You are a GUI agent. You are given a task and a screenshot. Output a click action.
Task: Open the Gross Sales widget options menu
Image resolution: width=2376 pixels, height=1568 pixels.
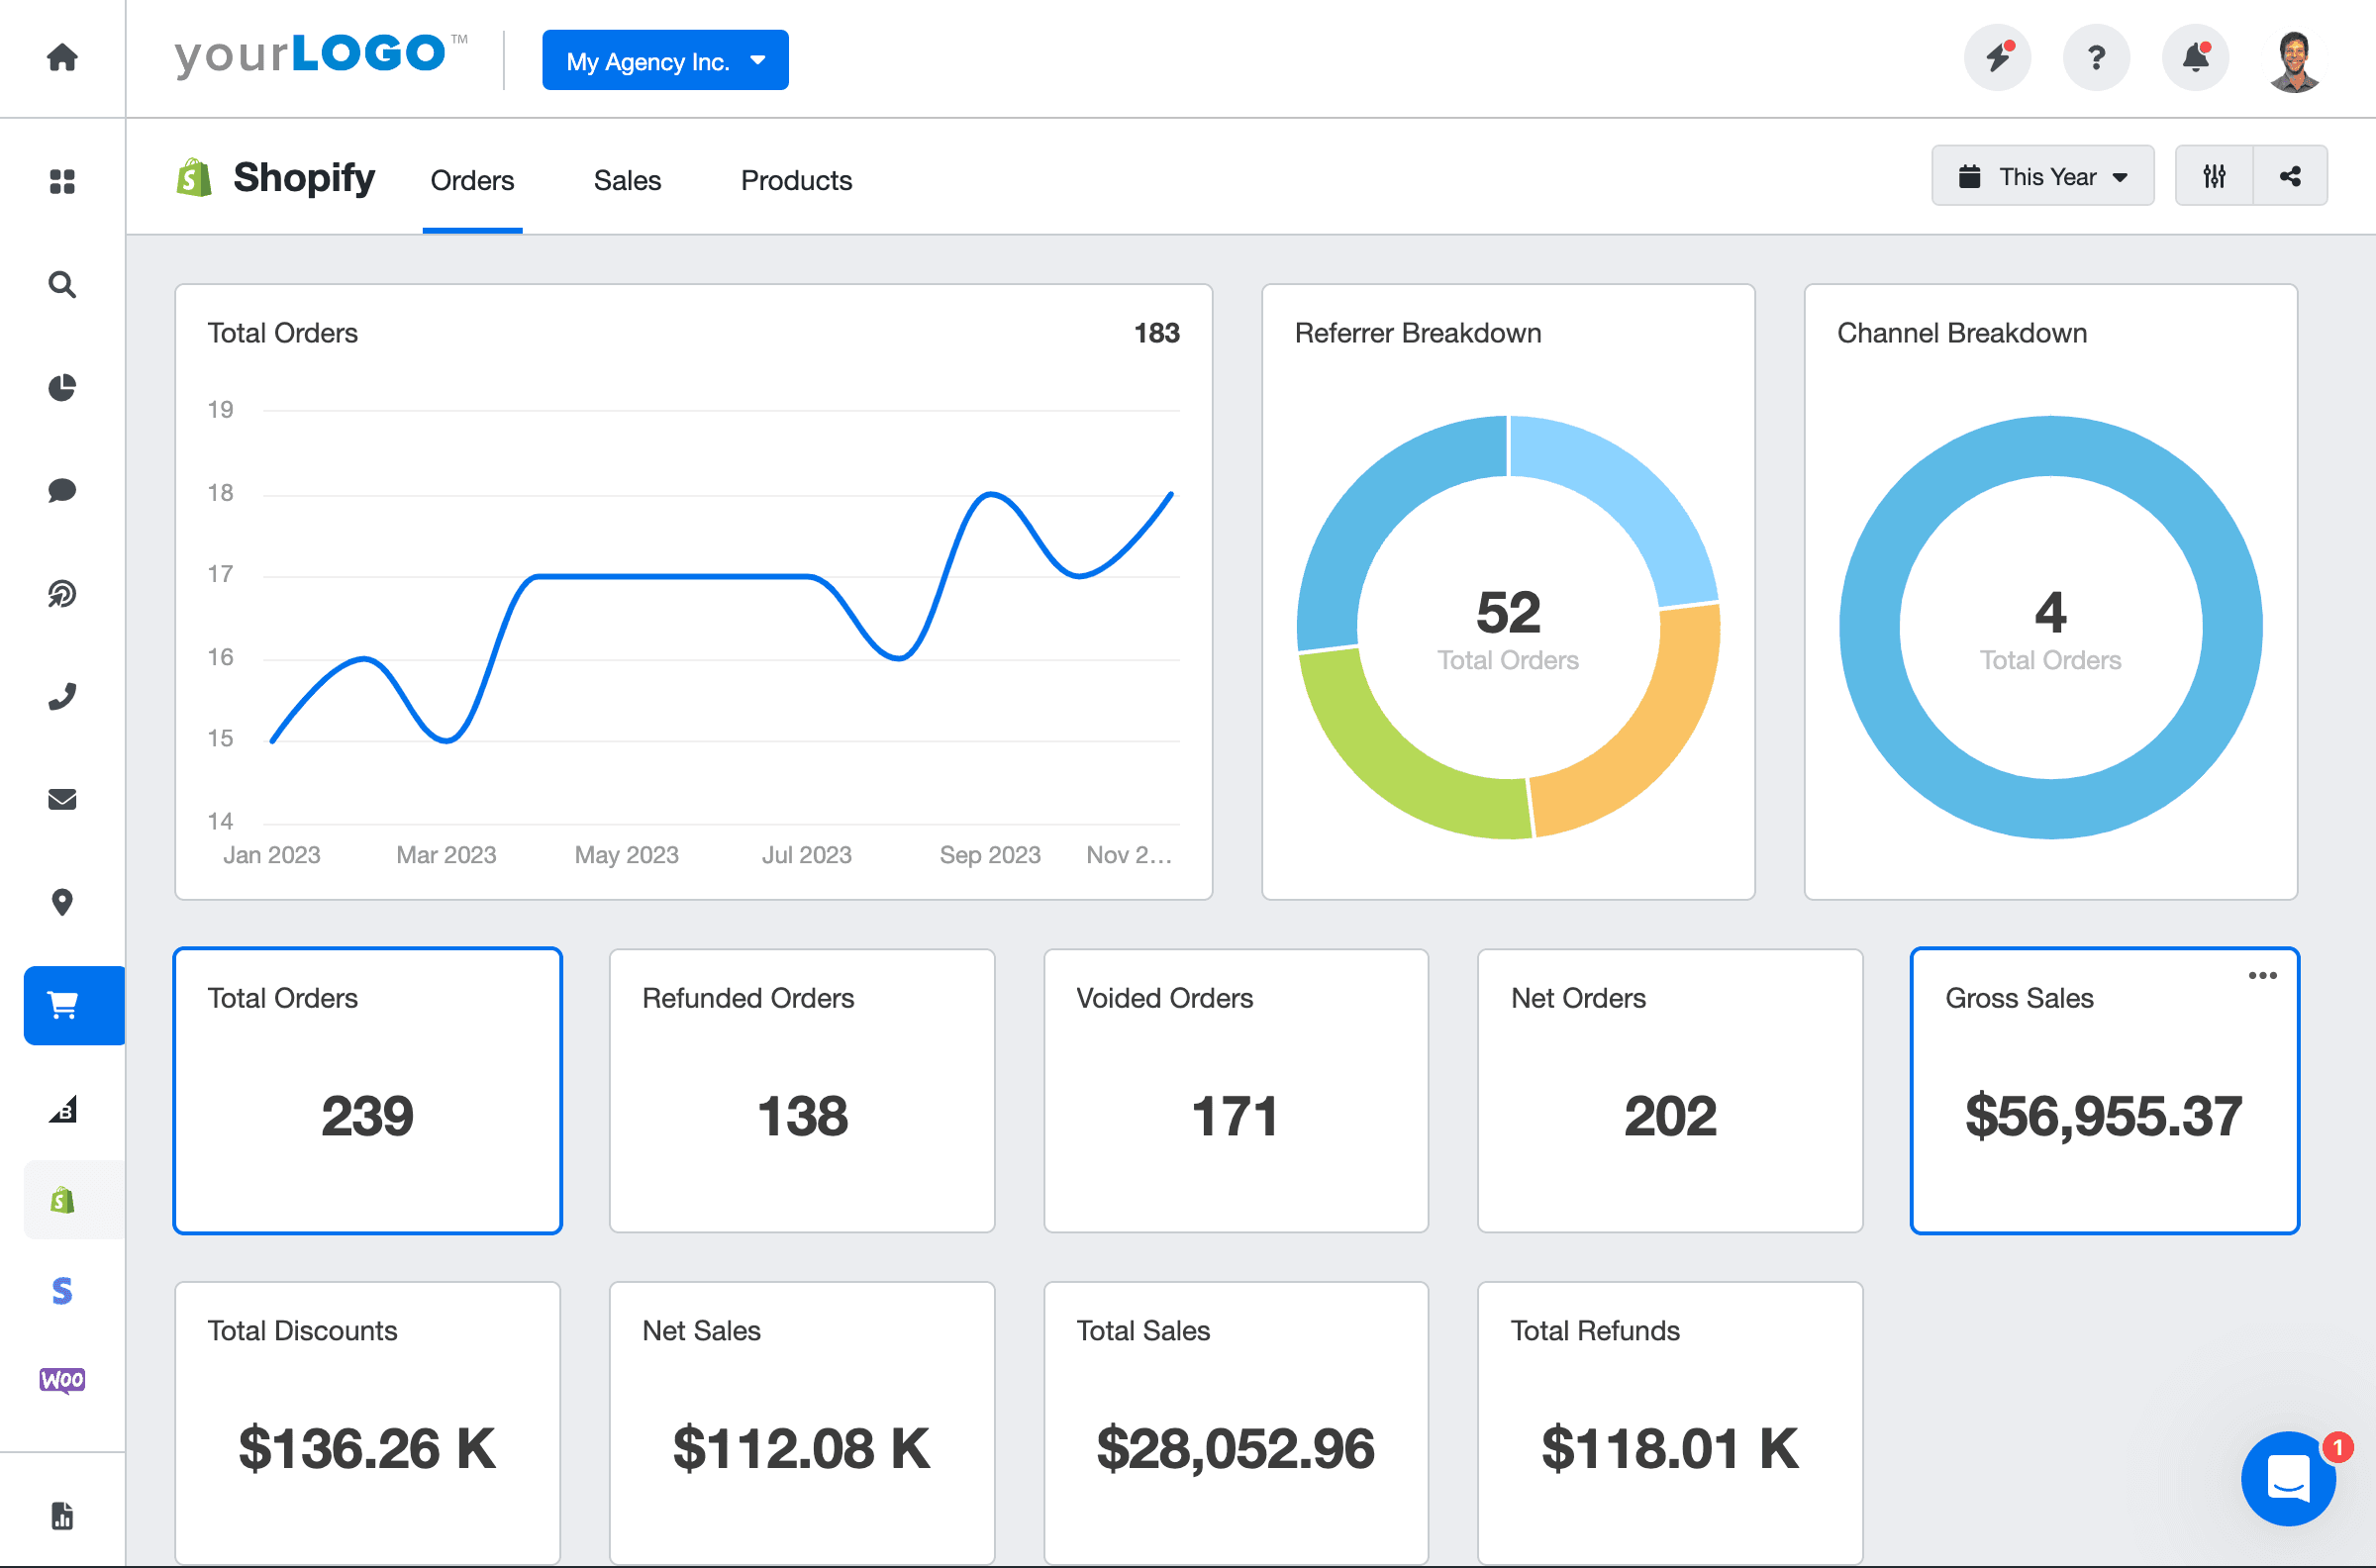pos(2263,975)
